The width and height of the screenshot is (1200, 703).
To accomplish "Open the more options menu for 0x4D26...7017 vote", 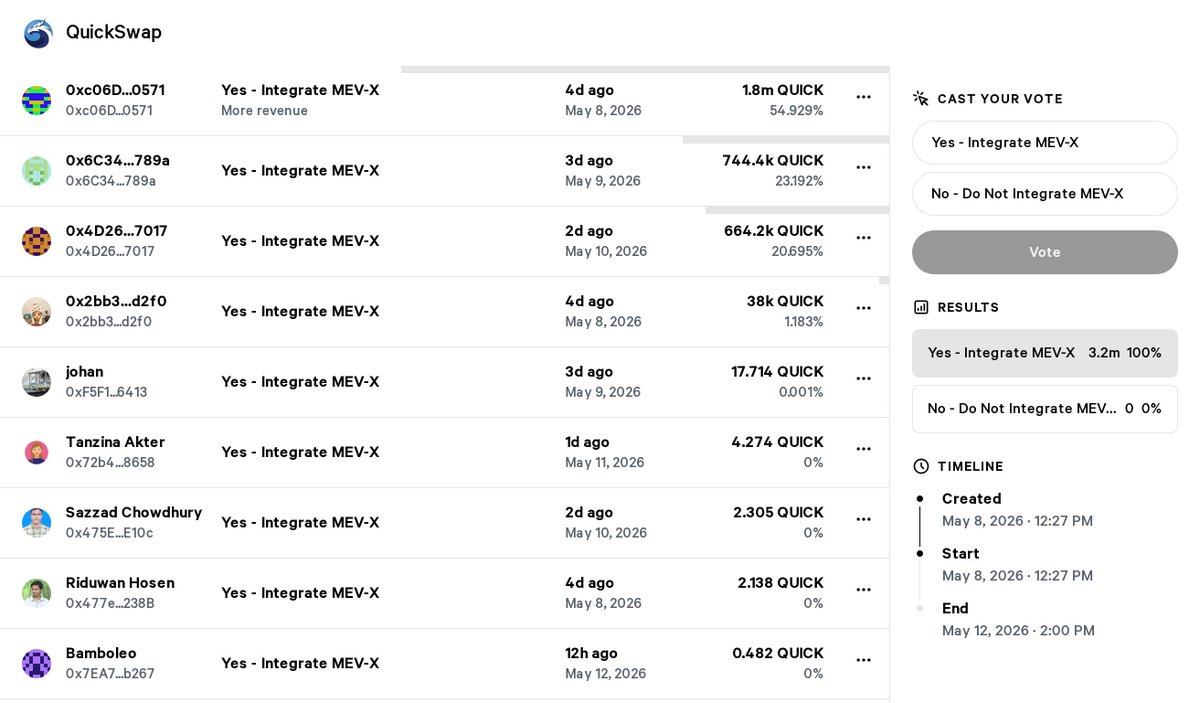I will (x=864, y=238).
